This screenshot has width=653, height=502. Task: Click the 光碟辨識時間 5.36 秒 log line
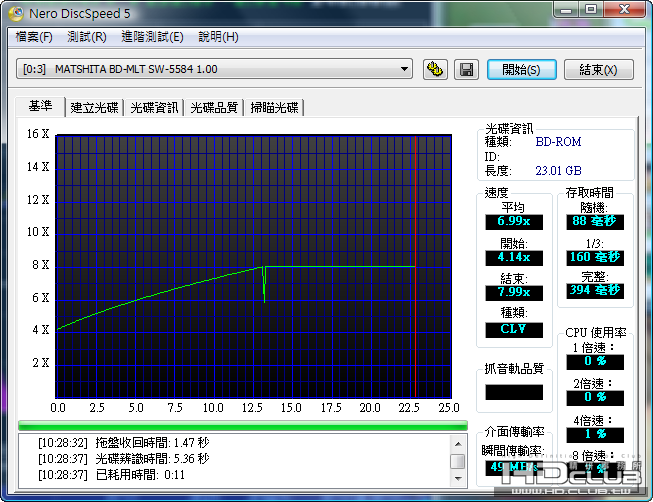pyautogui.click(x=124, y=459)
